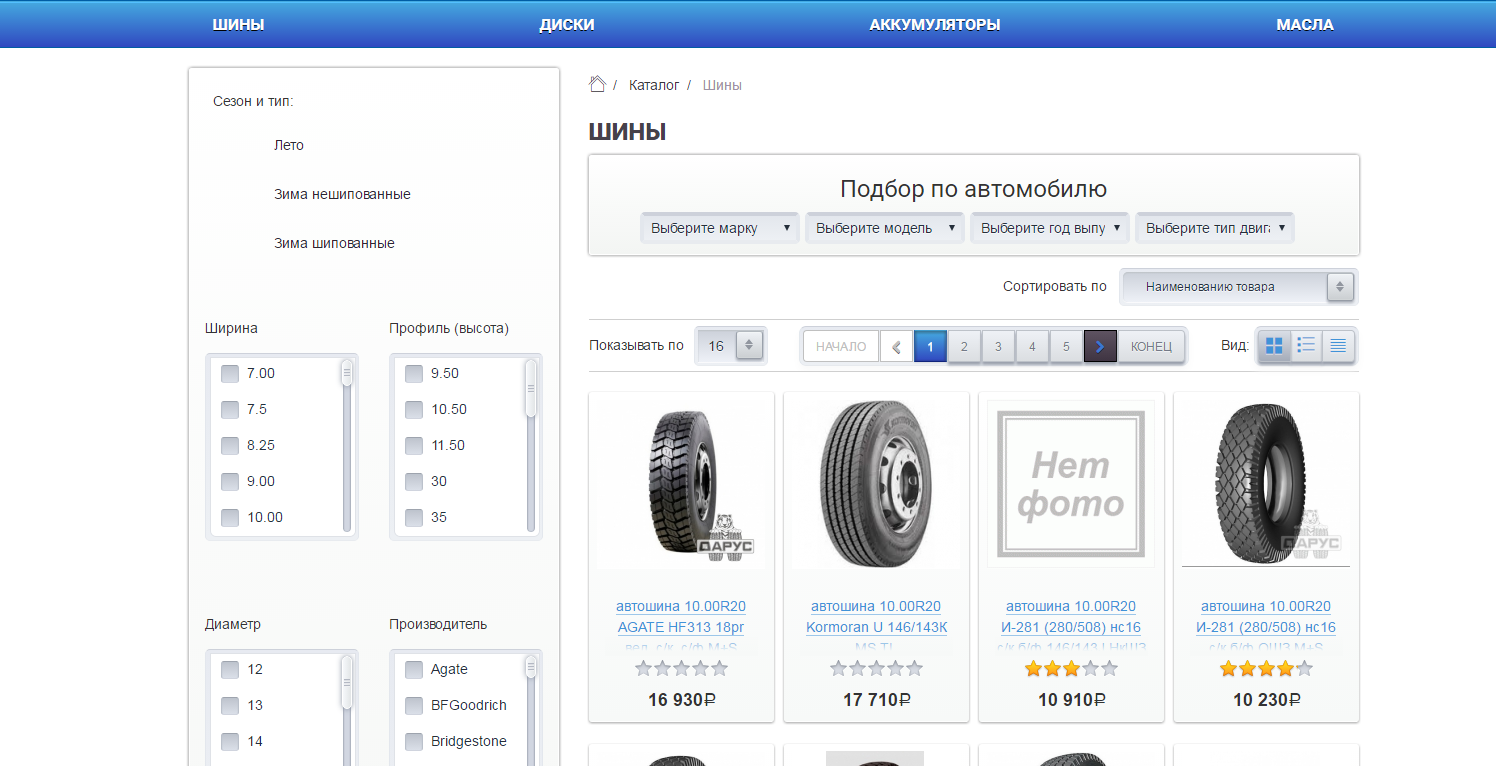
Task: Go to page 5
Action: 1066,347
